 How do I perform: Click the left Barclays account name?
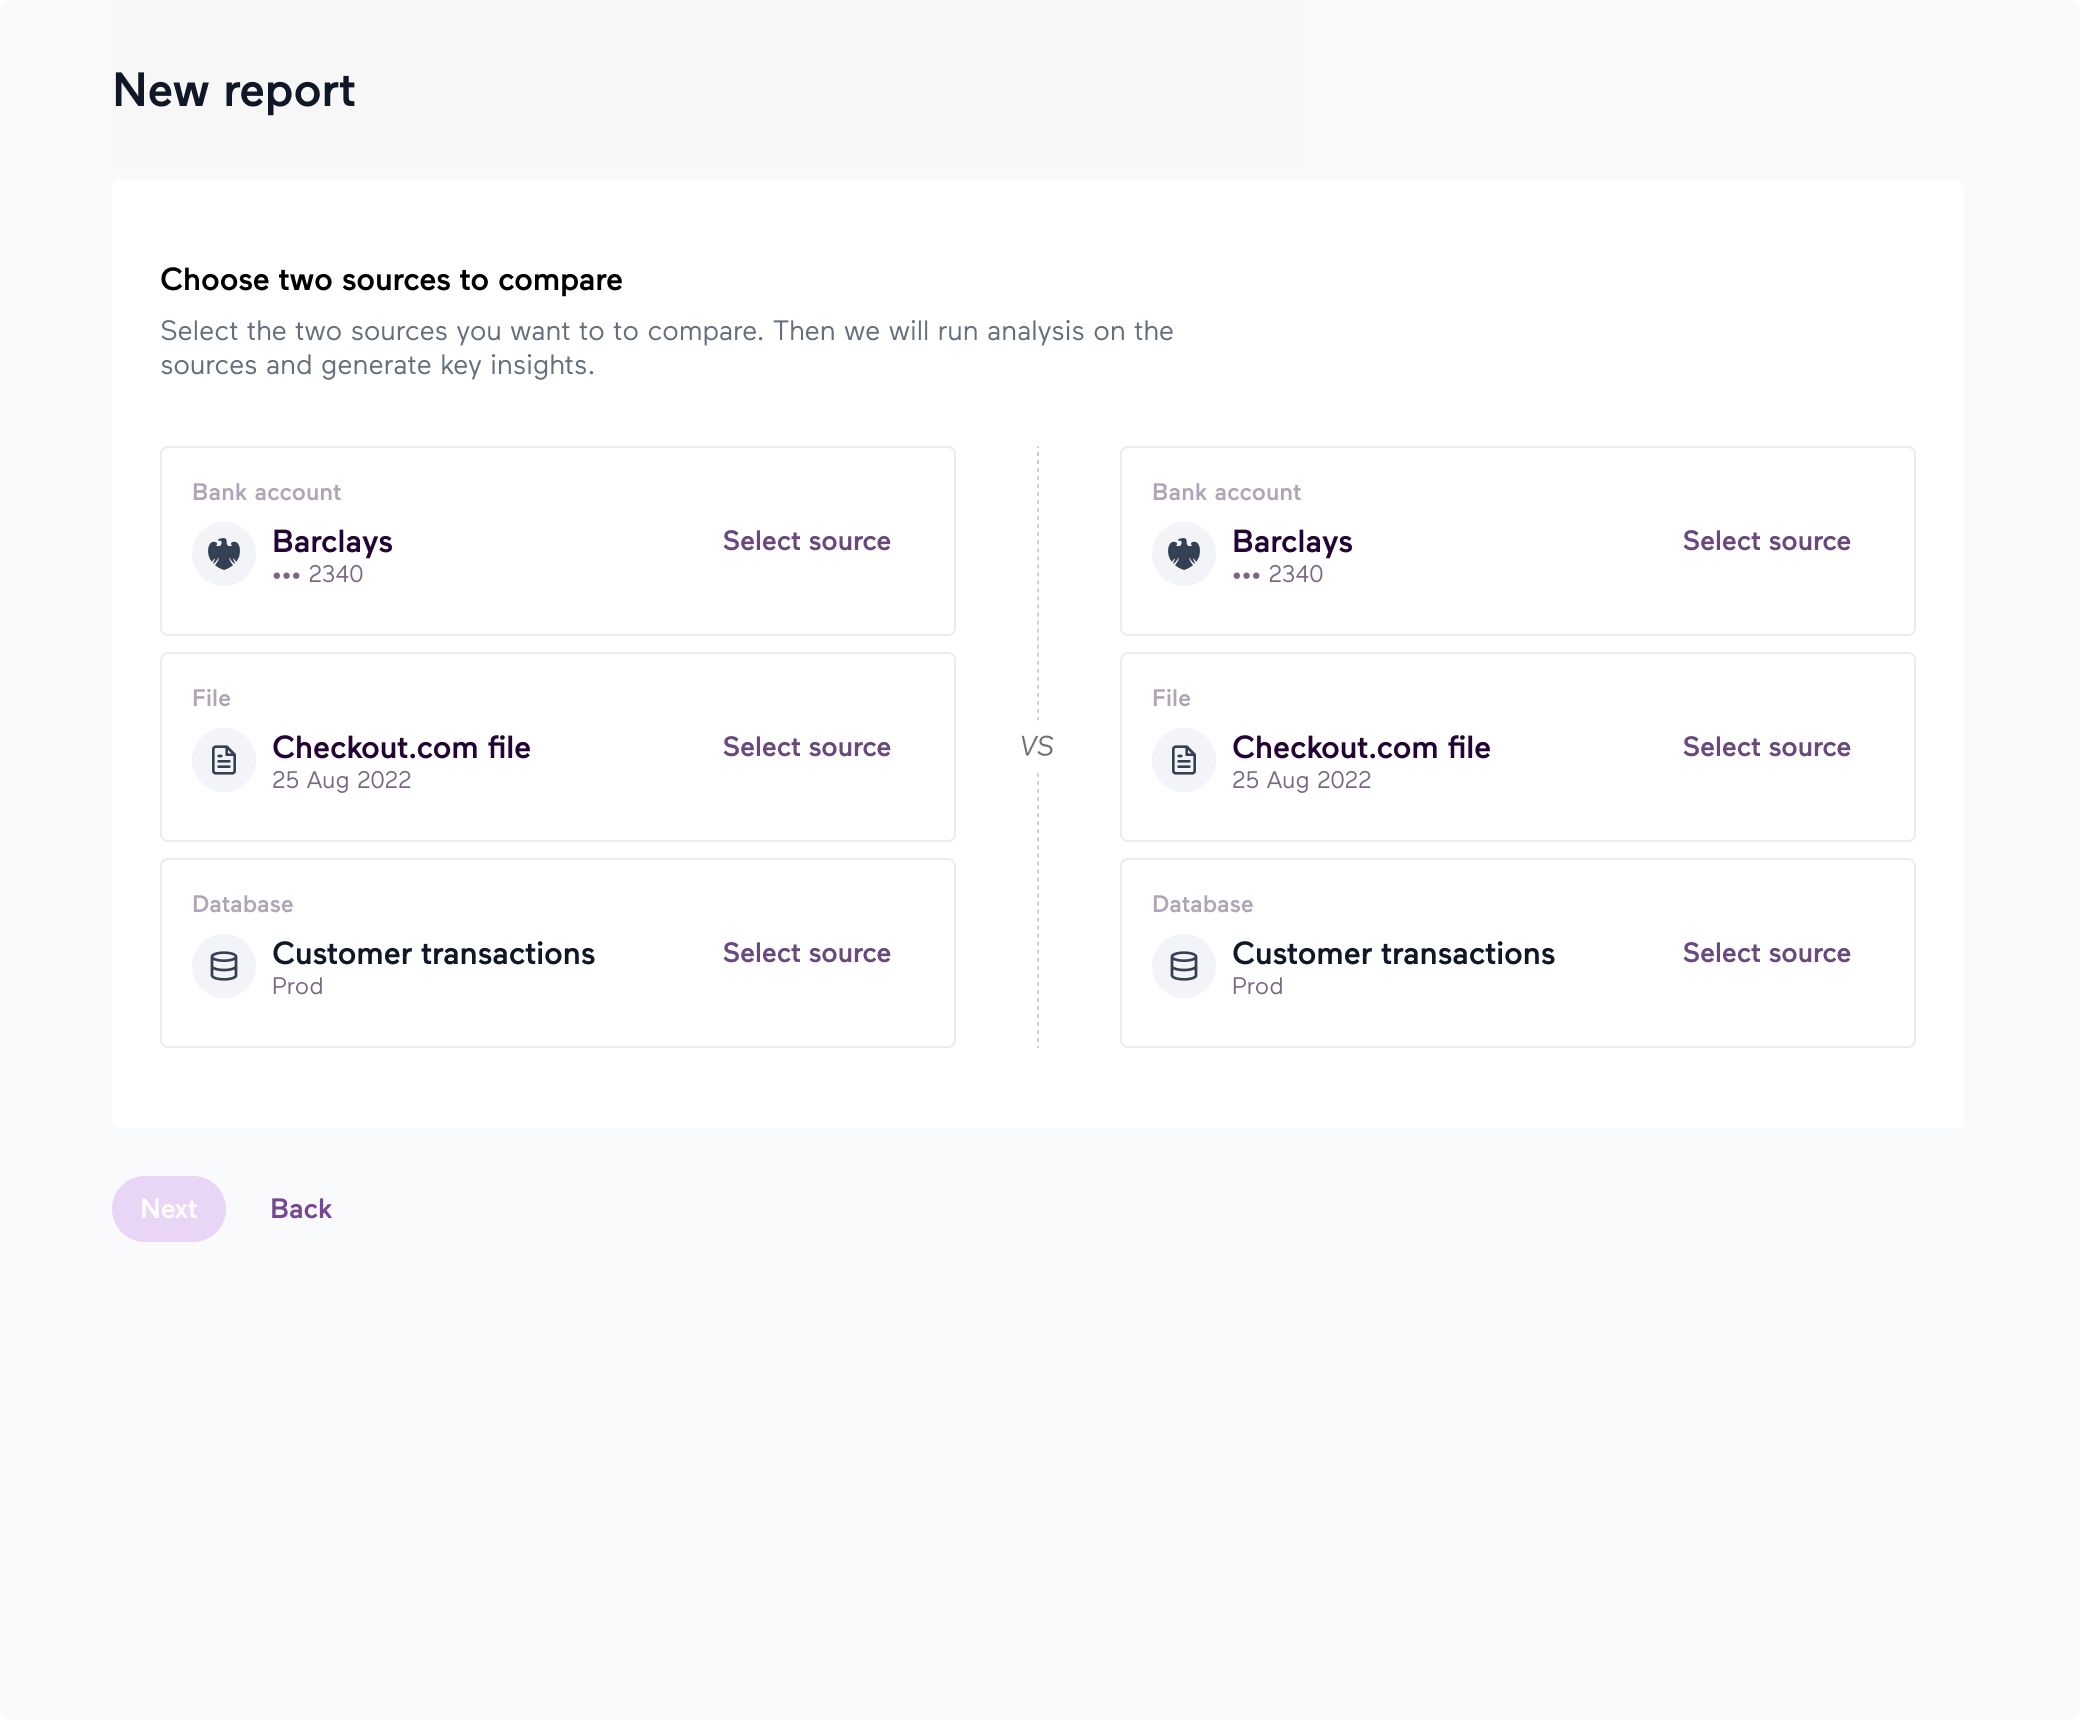(x=332, y=542)
